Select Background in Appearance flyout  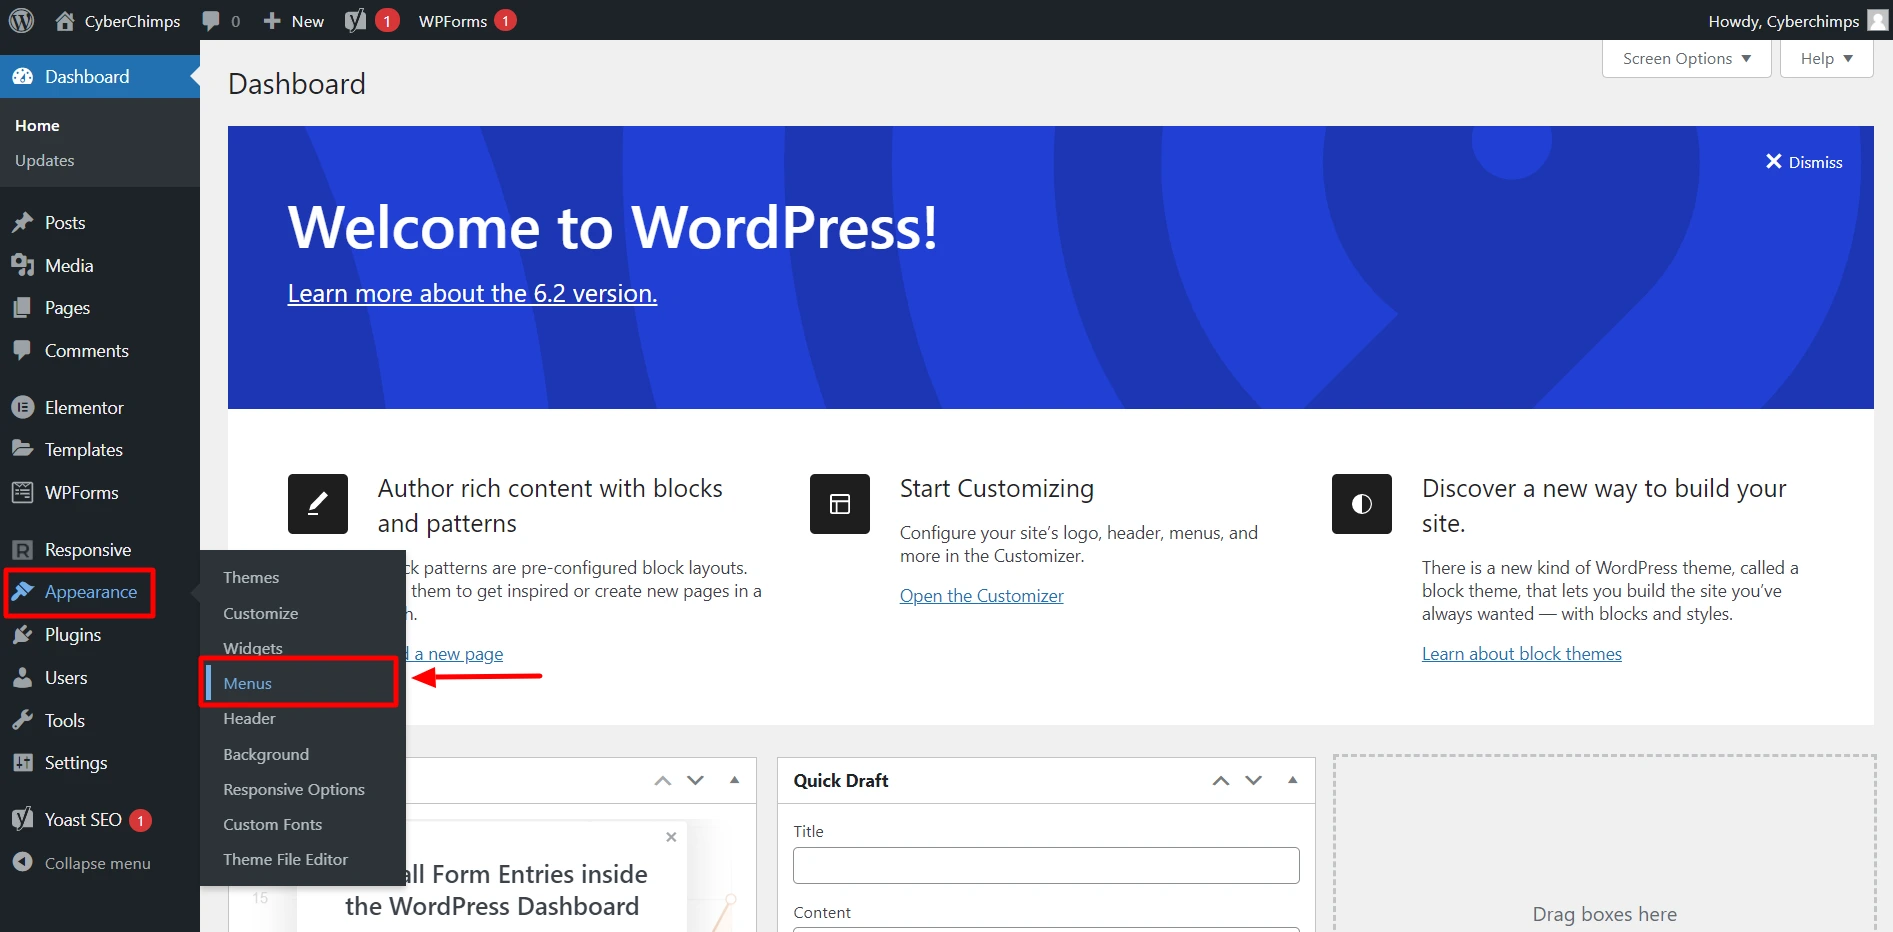coord(266,754)
